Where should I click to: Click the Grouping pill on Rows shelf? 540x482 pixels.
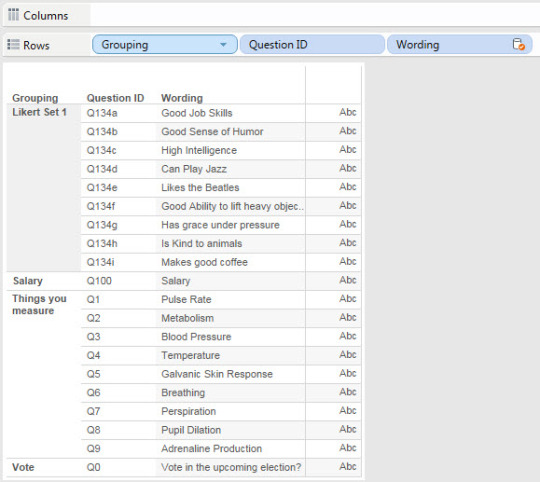(x=165, y=44)
